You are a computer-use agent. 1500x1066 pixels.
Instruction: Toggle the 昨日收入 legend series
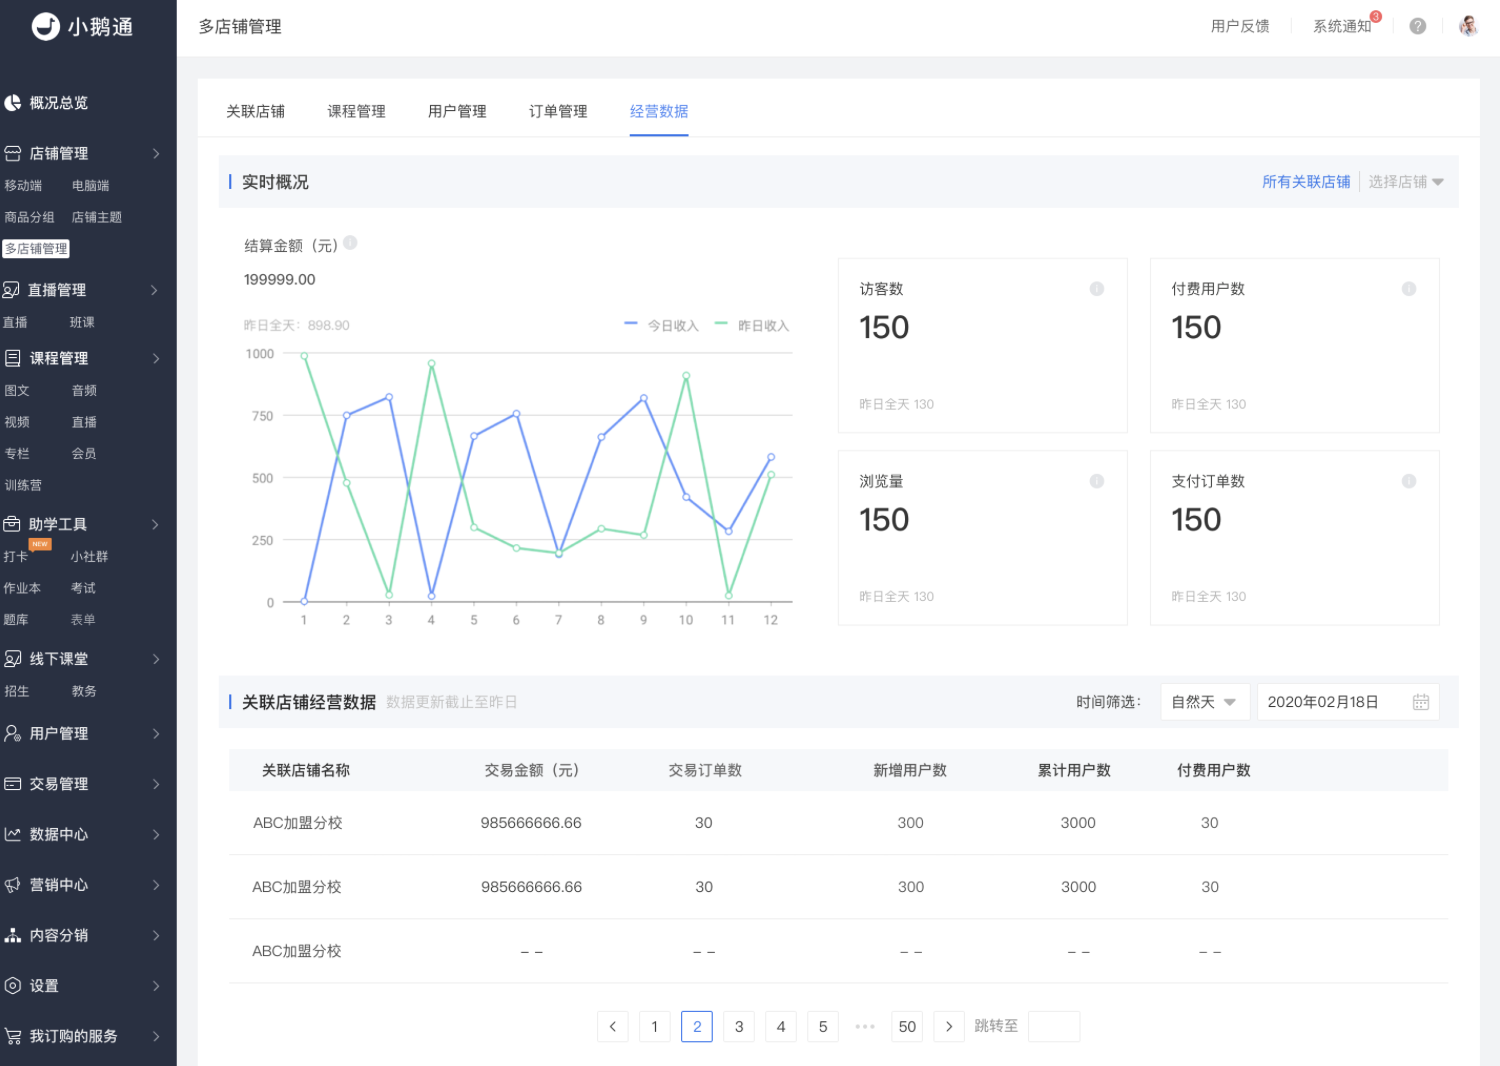(x=752, y=325)
